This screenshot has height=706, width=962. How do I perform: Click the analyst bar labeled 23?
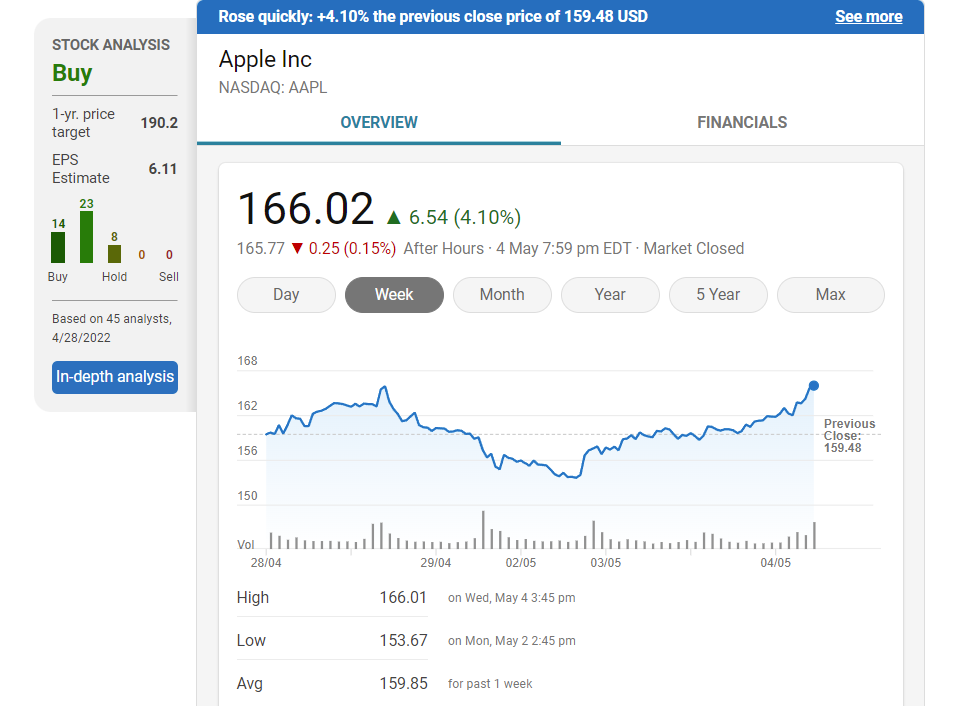coord(87,237)
